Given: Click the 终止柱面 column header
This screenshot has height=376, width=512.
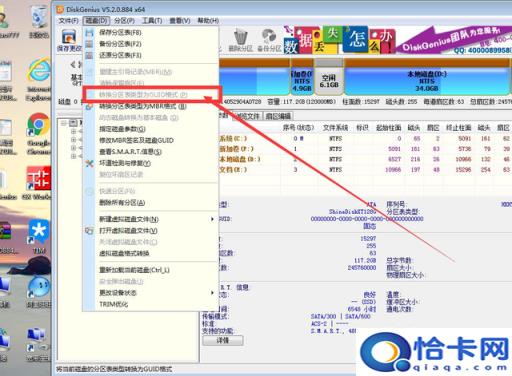Looking at the screenshot, I should point(459,128).
